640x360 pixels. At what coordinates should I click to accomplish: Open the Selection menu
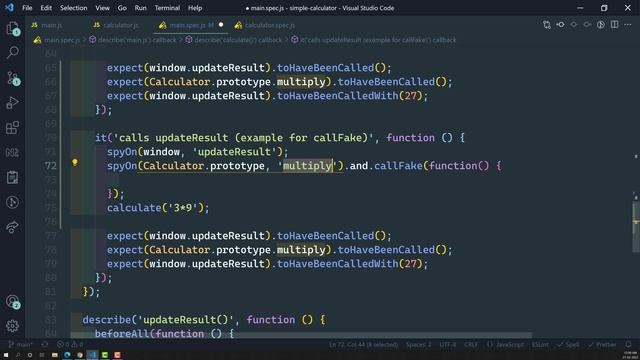click(x=73, y=8)
